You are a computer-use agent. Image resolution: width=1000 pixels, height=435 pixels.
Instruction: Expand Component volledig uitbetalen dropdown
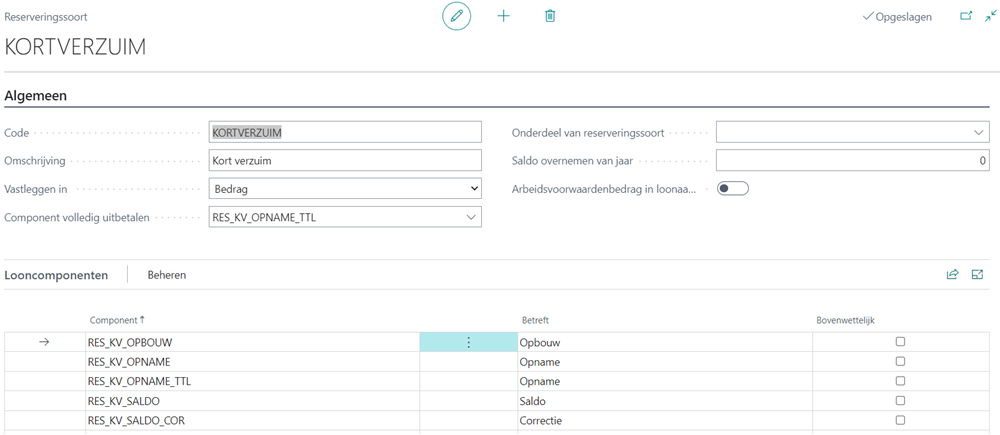point(345,217)
